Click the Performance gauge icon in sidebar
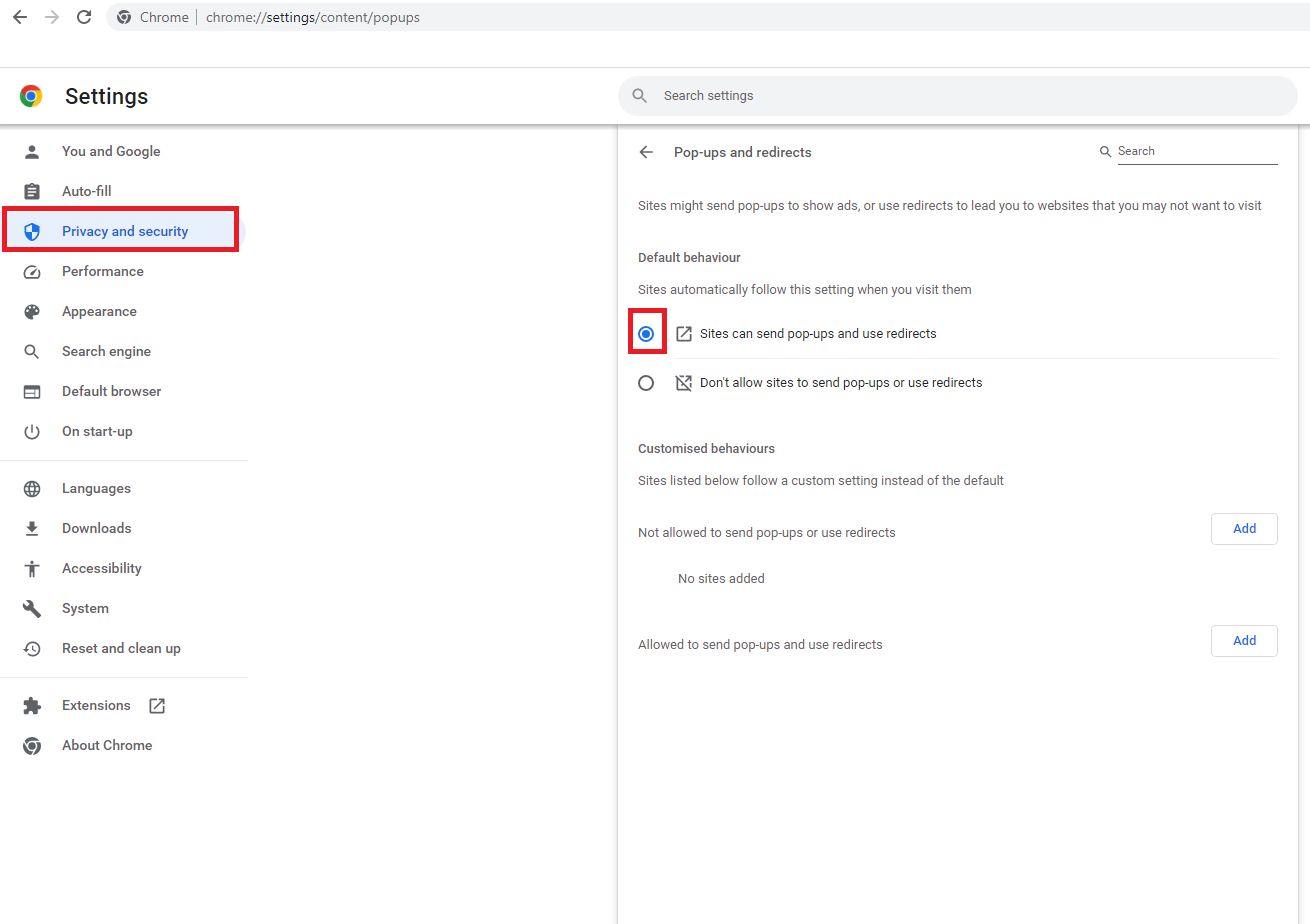Image resolution: width=1310 pixels, height=924 pixels. (x=32, y=272)
